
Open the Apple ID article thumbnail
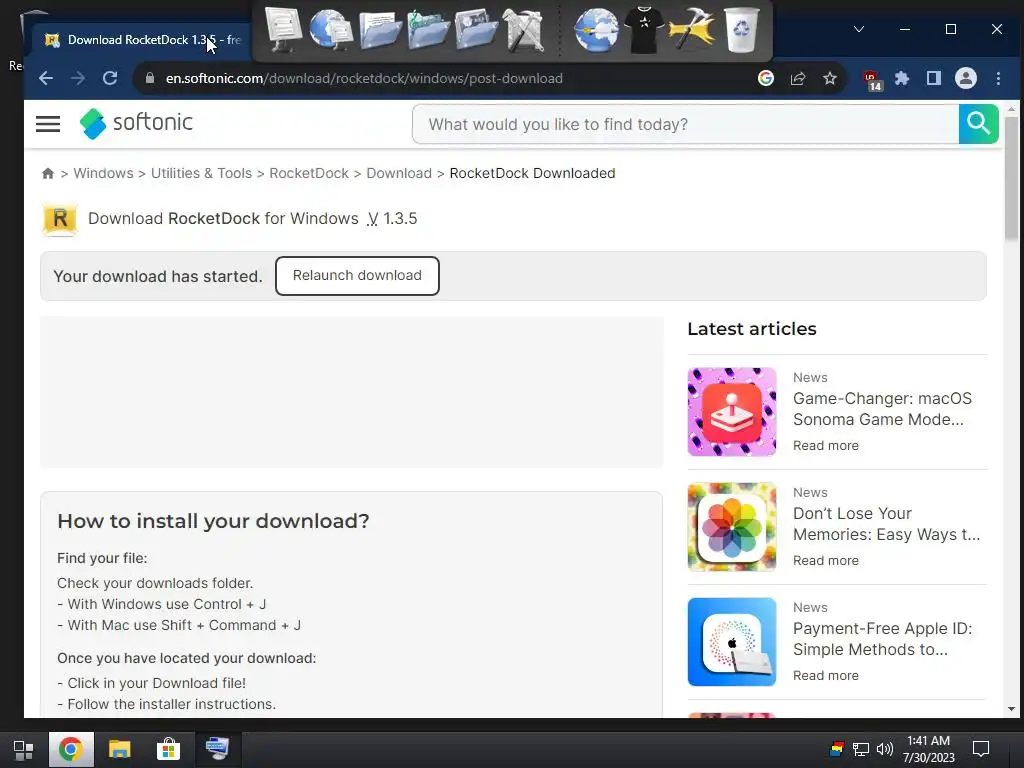[x=731, y=641]
